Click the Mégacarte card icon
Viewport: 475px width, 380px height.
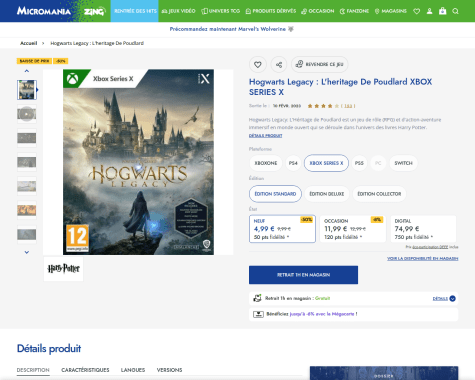click(x=258, y=314)
